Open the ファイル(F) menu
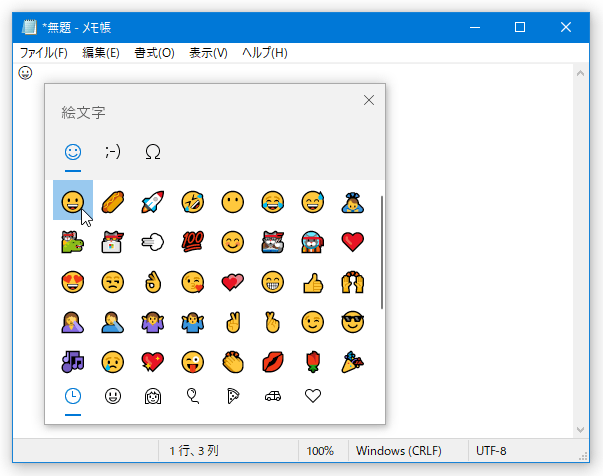 [43, 53]
